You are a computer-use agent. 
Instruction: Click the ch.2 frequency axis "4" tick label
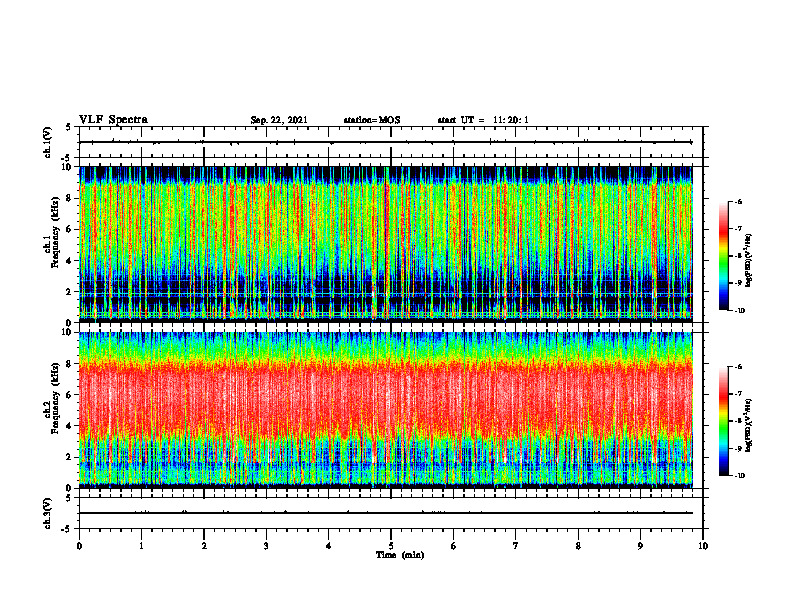pyautogui.click(x=70, y=426)
